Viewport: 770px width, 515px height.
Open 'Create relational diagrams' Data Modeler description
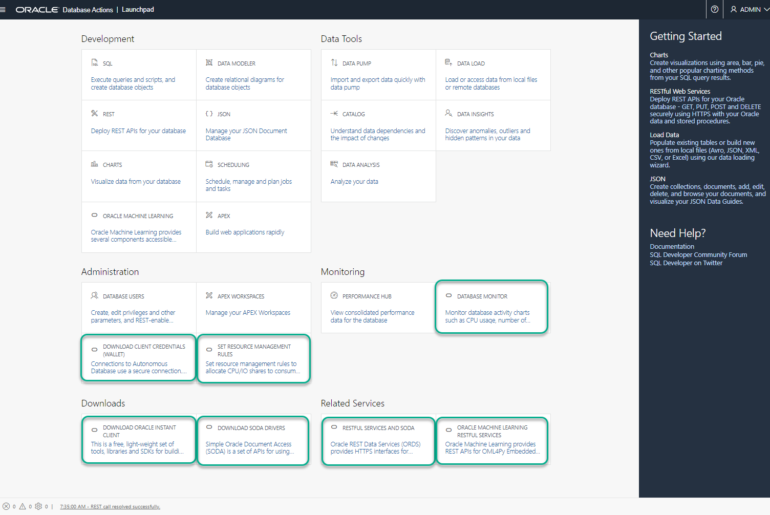[x=245, y=83]
